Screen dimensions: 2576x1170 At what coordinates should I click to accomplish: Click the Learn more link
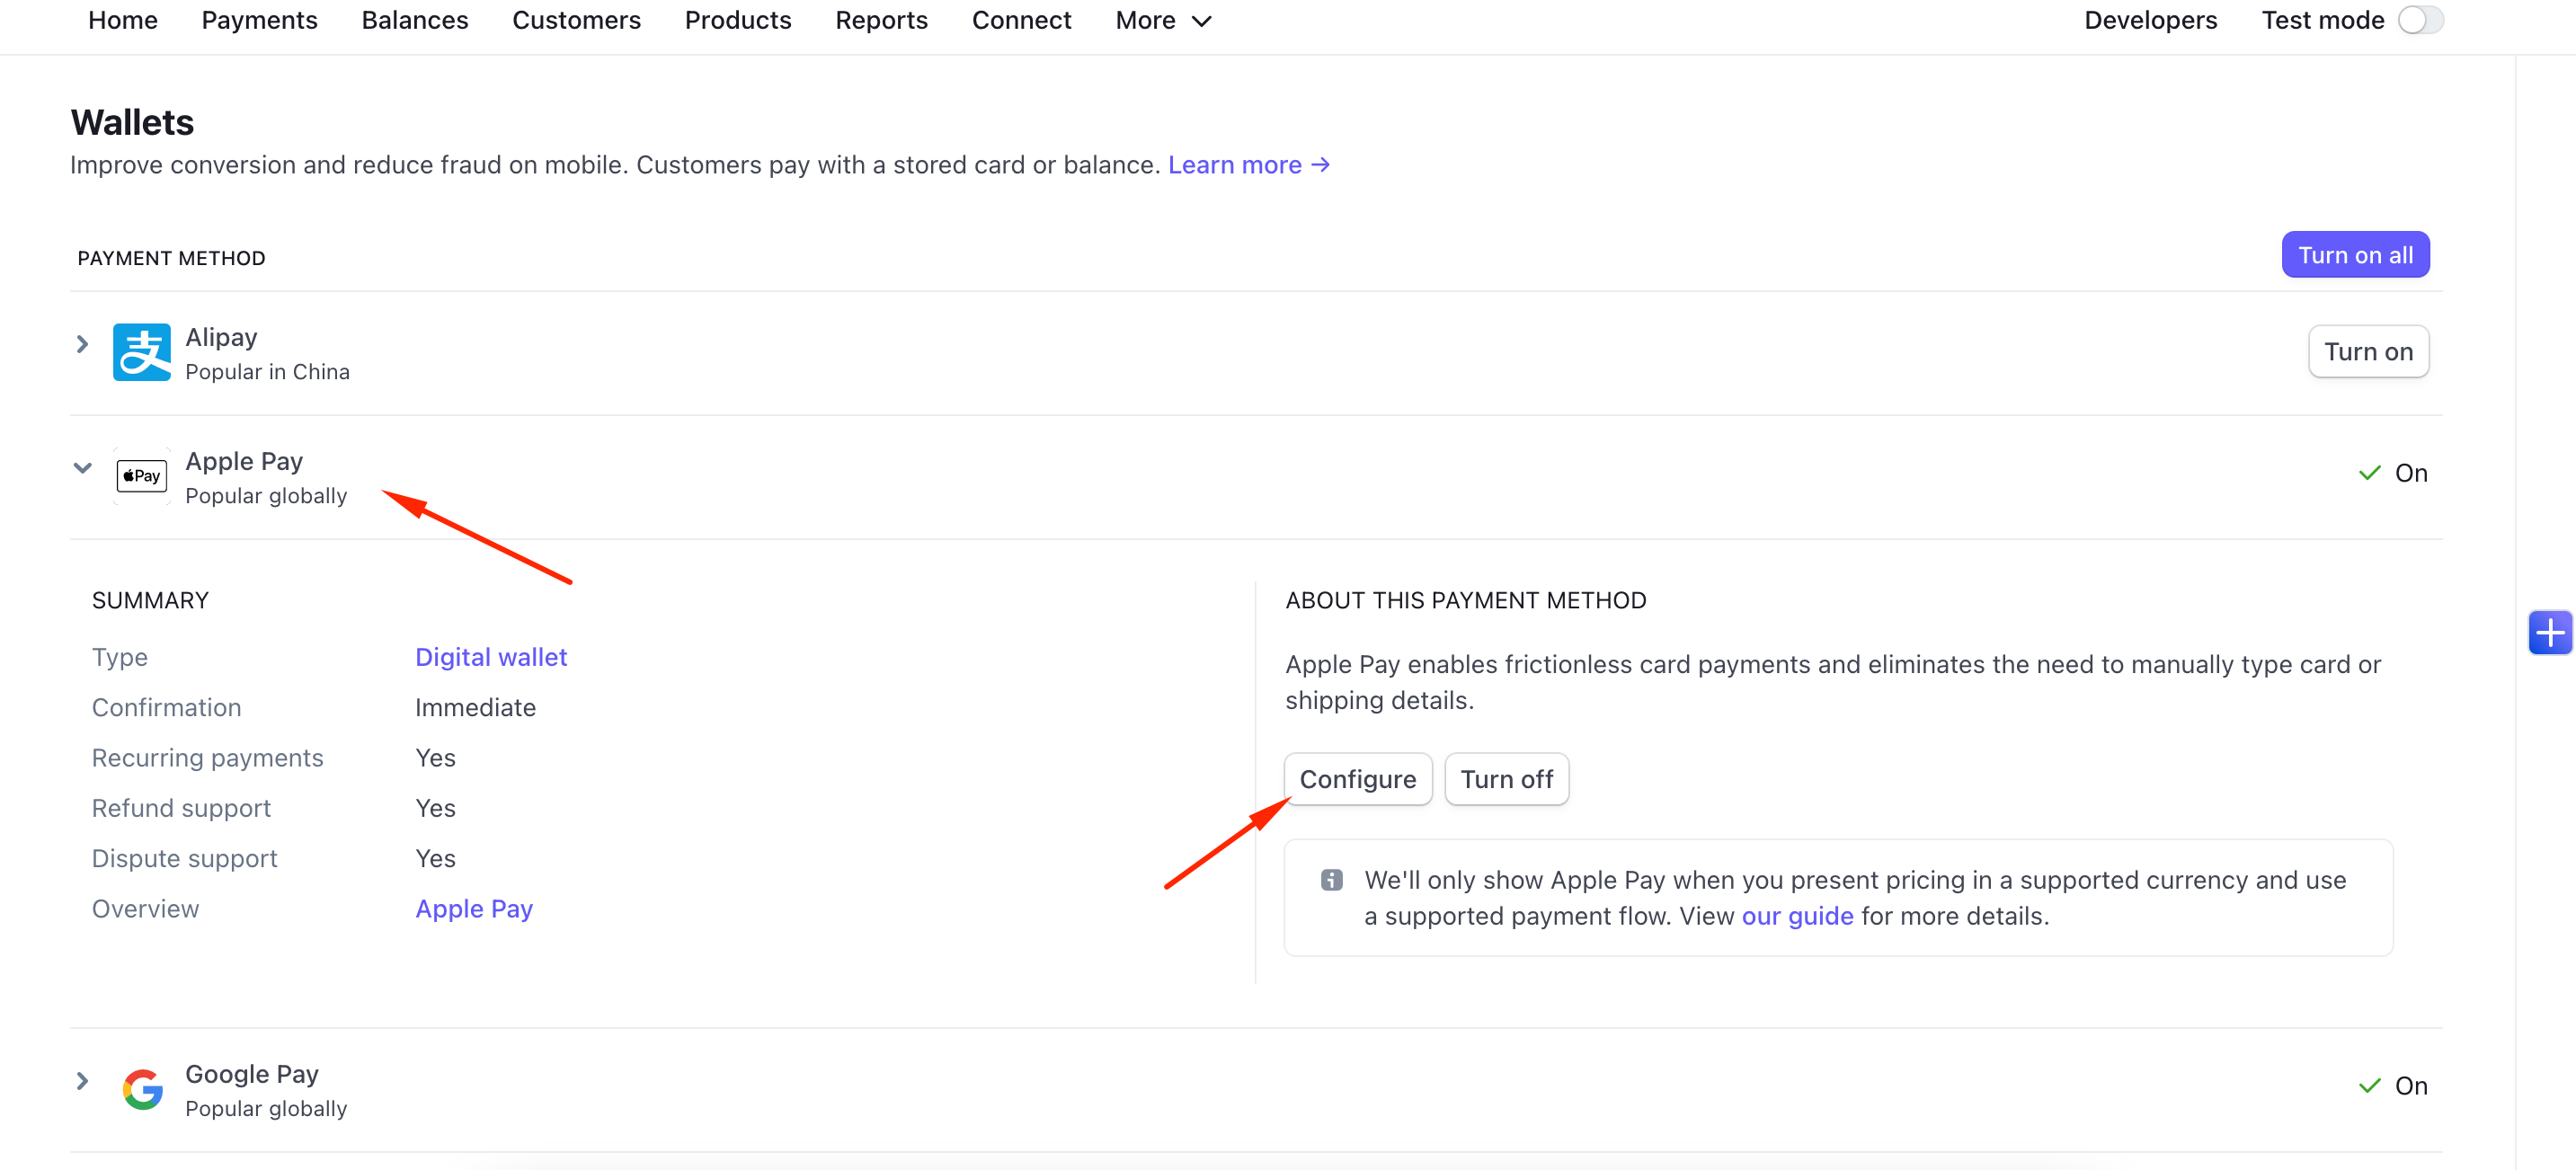[x=1248, y=165]
